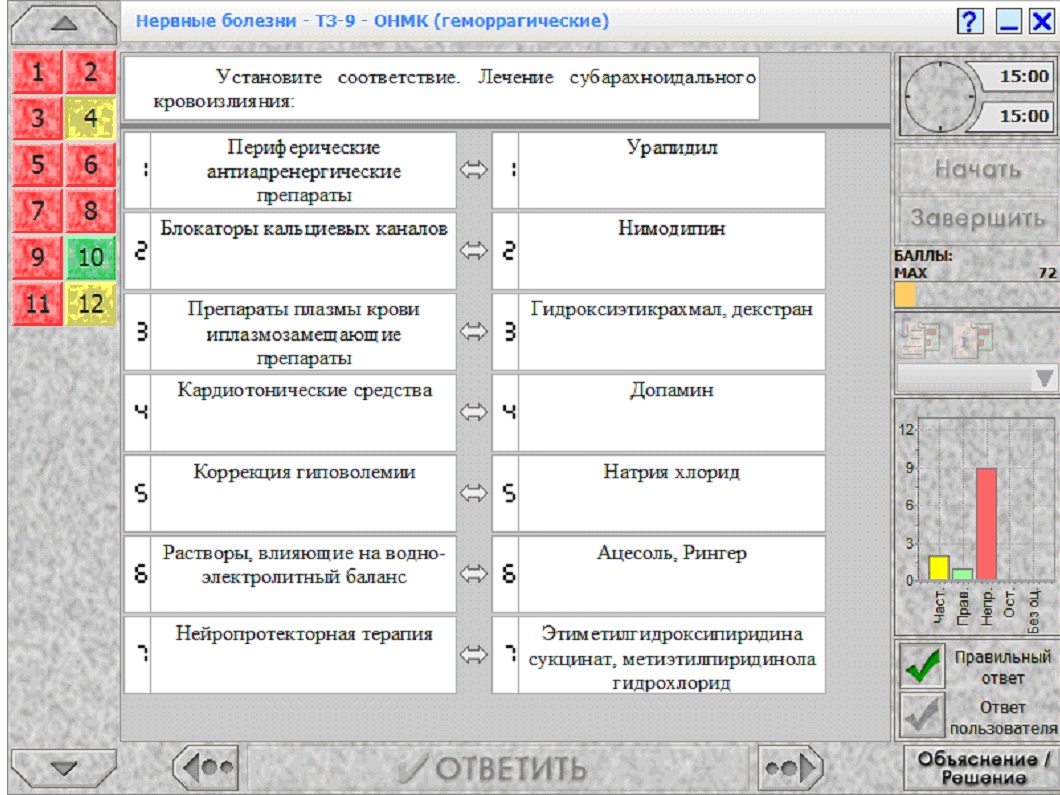Image resolution: width=1060 pixels, height=795 pixels.
Task: Click the yellow Част. chart bar
Action: coord(938,568)
